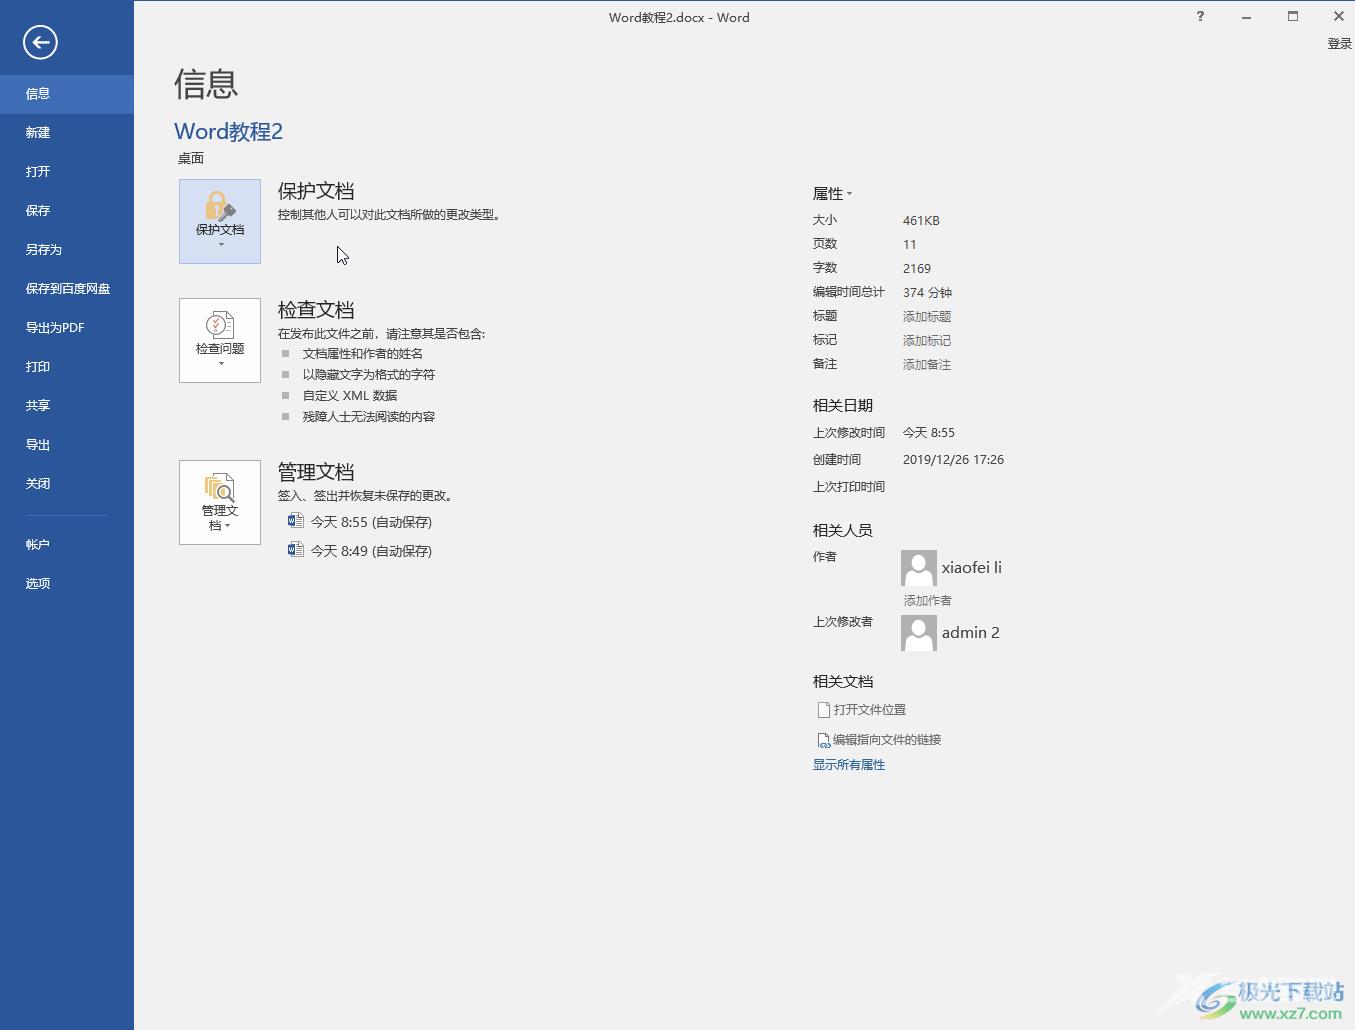Click the word count value 2169
This screenshot has width=1355, height=1030.
point(917,269)
